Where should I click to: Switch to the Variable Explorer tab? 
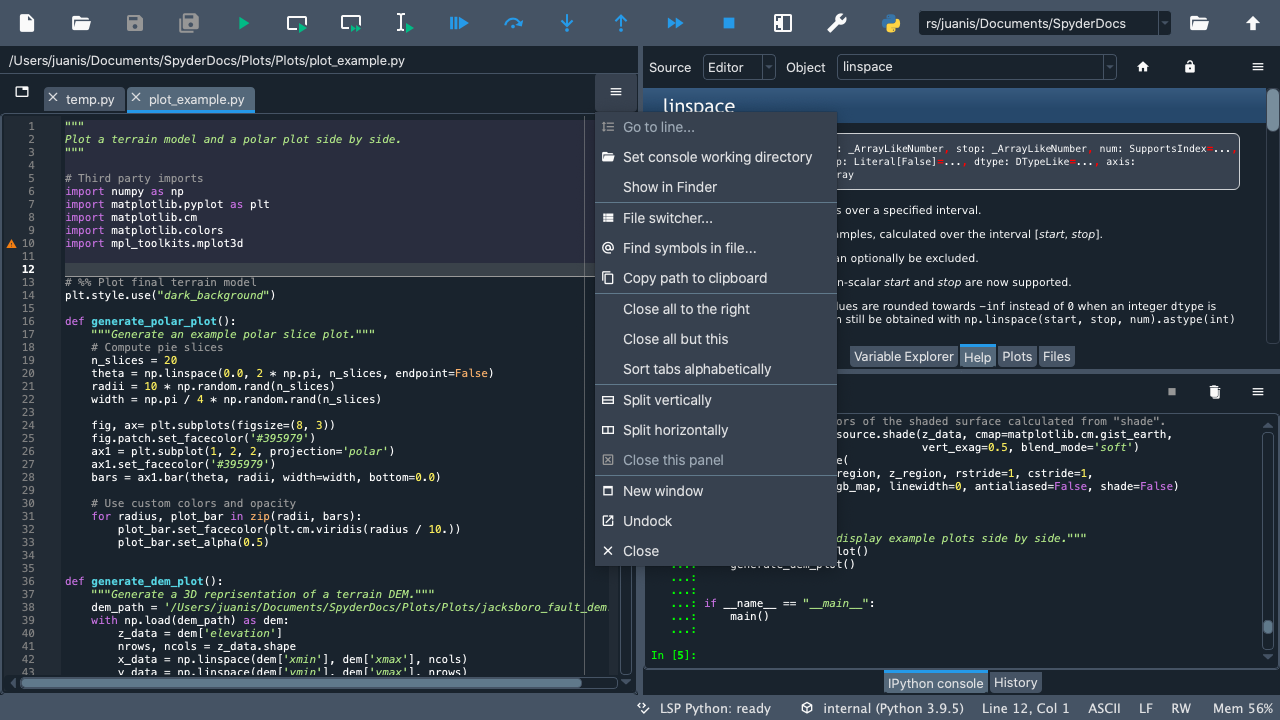[903, 356]
